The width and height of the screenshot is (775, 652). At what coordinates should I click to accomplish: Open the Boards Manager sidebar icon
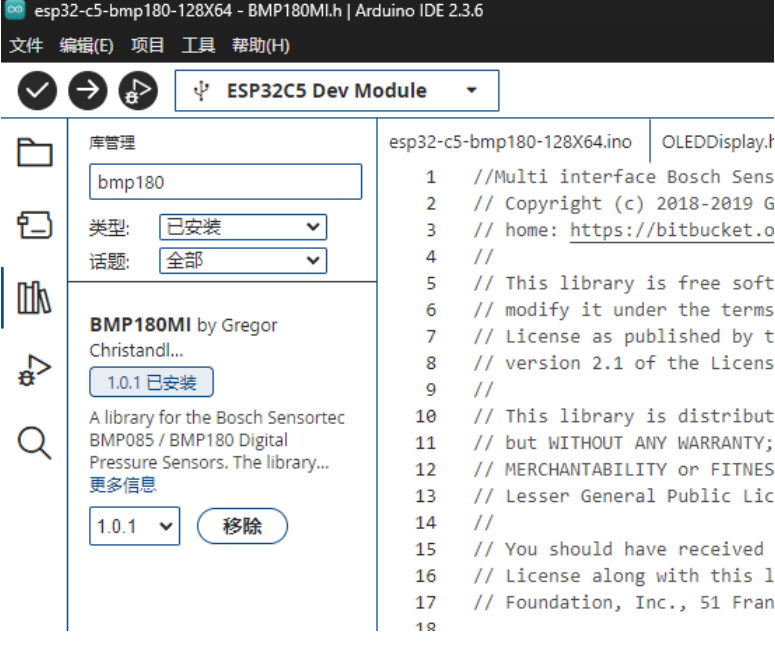click(34, 225)
